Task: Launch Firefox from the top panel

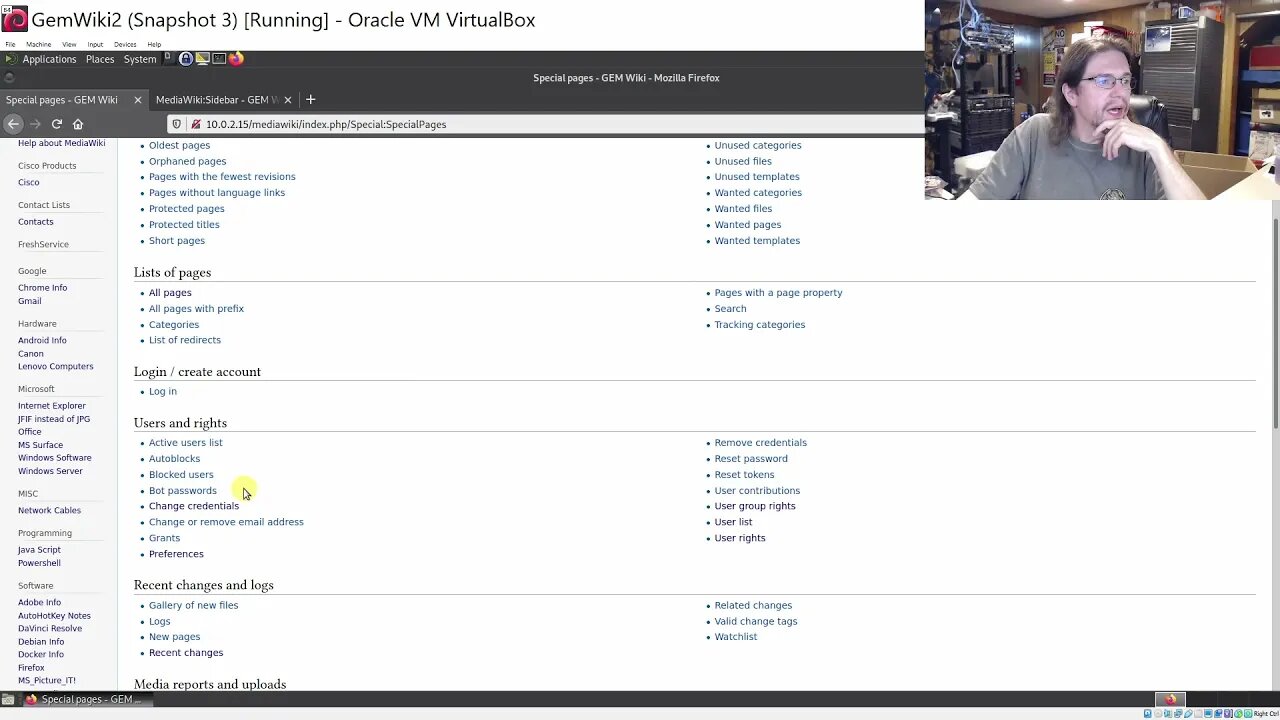Action: coord(236,59)
